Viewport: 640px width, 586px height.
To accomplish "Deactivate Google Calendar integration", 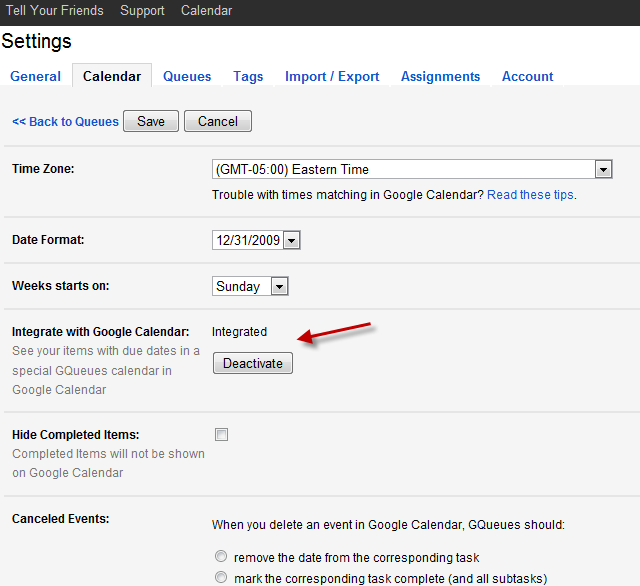I will [253, 363].
